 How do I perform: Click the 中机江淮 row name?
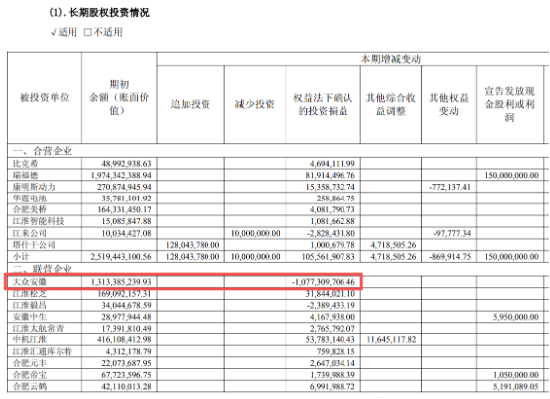[30, 339]
